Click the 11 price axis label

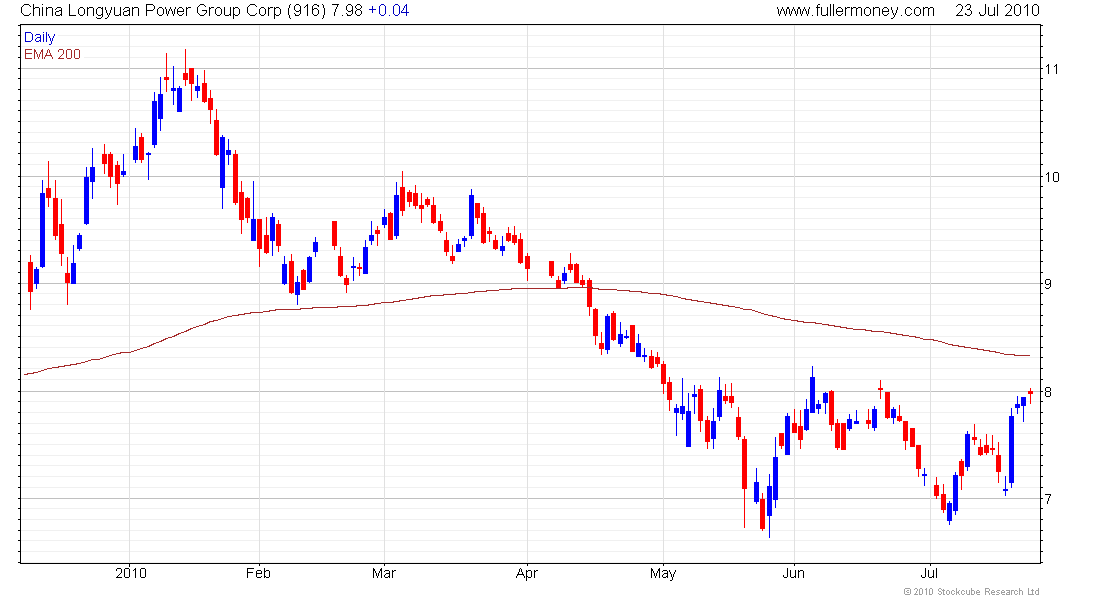[x=1052, y=69]
